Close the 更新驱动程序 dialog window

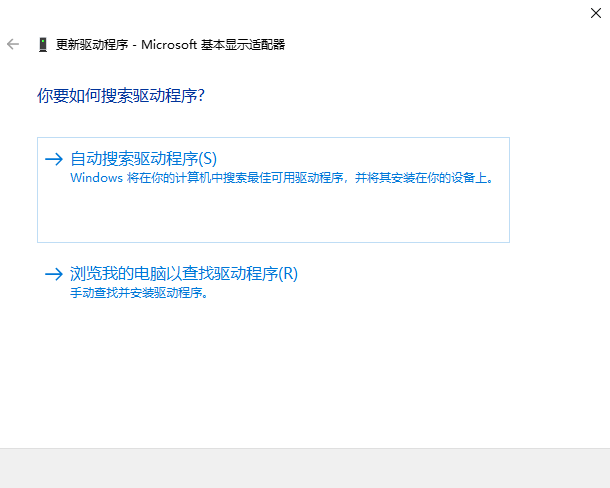(x=596, y=12)
